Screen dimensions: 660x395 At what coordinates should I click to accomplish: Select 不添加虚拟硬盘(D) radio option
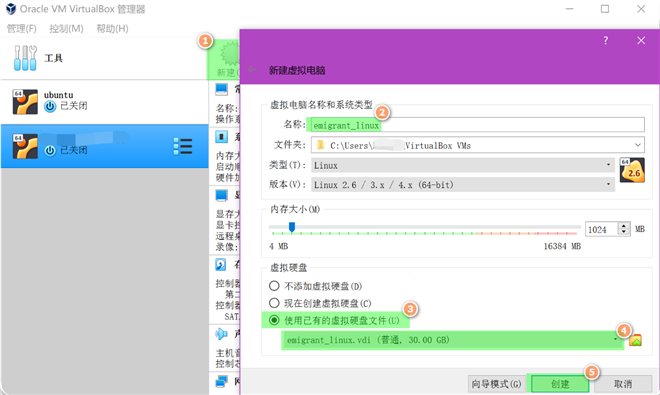(315, 286)
